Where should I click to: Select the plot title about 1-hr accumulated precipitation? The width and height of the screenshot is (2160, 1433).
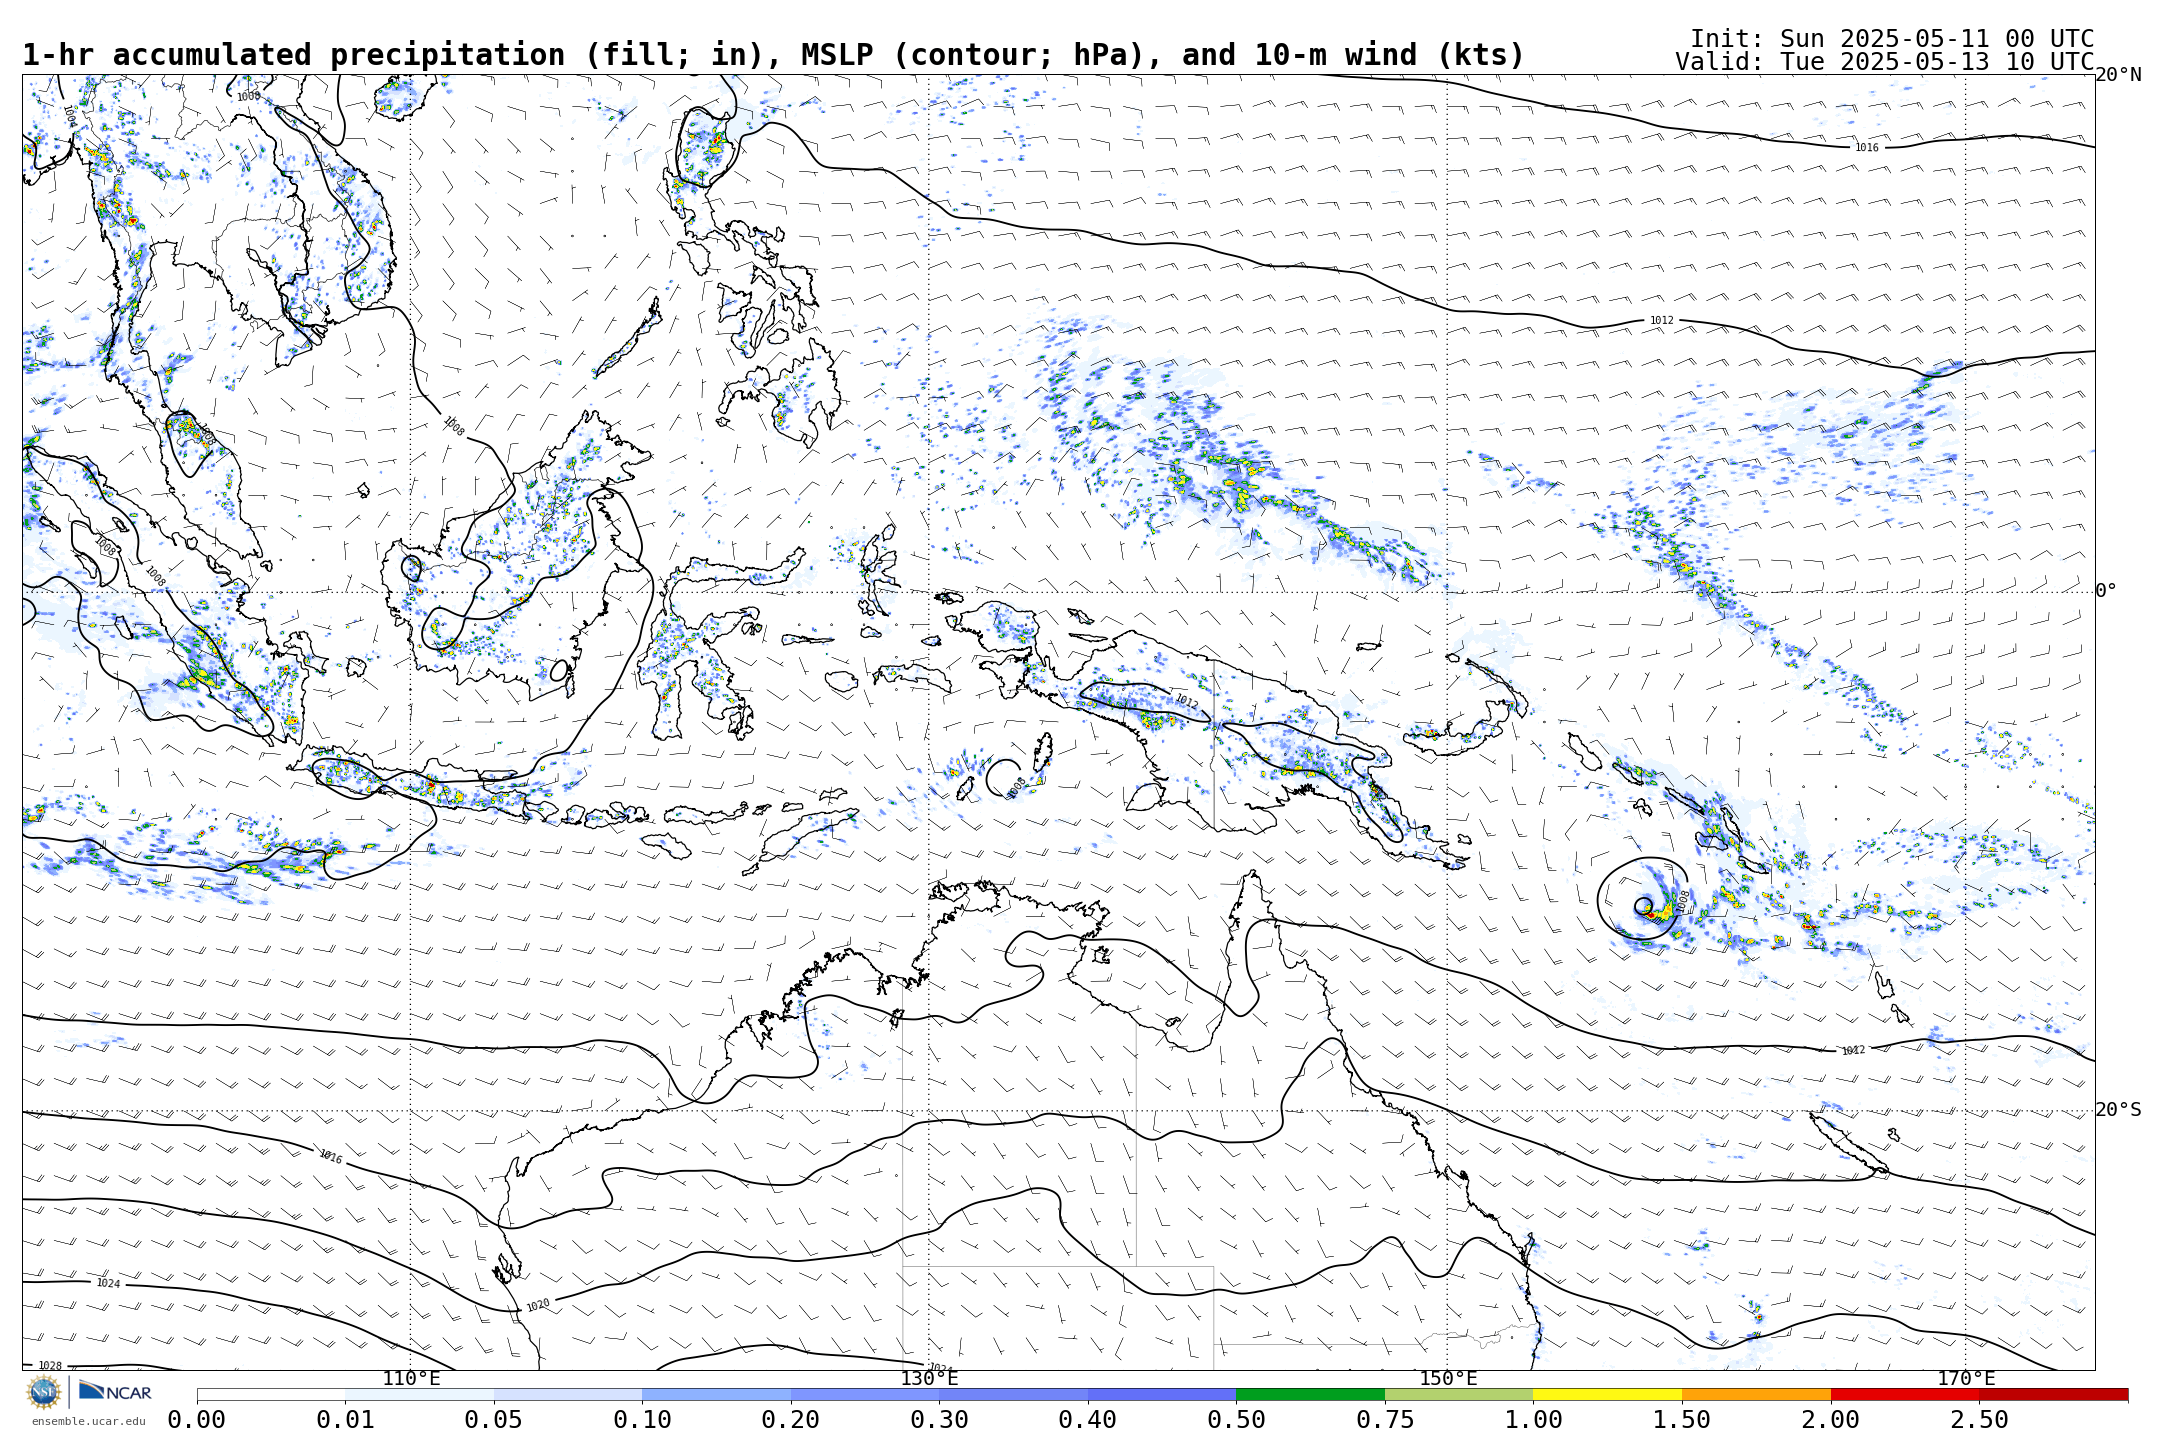coord(773,55)
